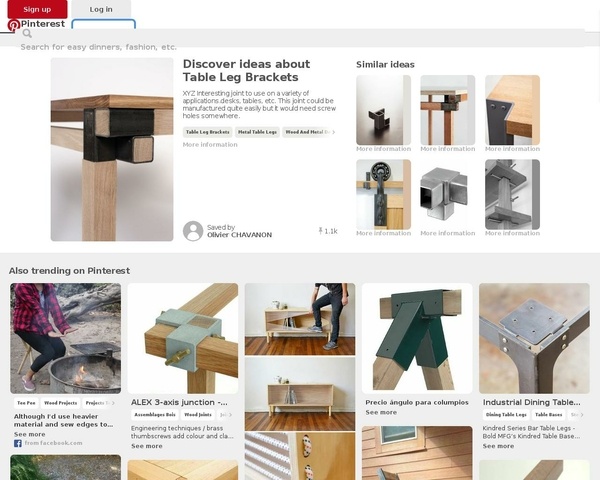The image size is (600, 480).
Task: Expand See more under Precio ángulo para columpios
Action: [x=381, y=412]
